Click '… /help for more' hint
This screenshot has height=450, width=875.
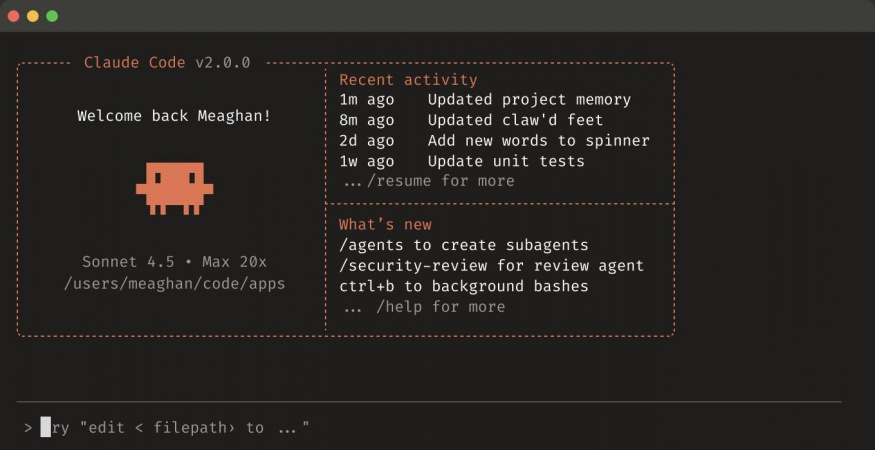[x=425, y=307]
